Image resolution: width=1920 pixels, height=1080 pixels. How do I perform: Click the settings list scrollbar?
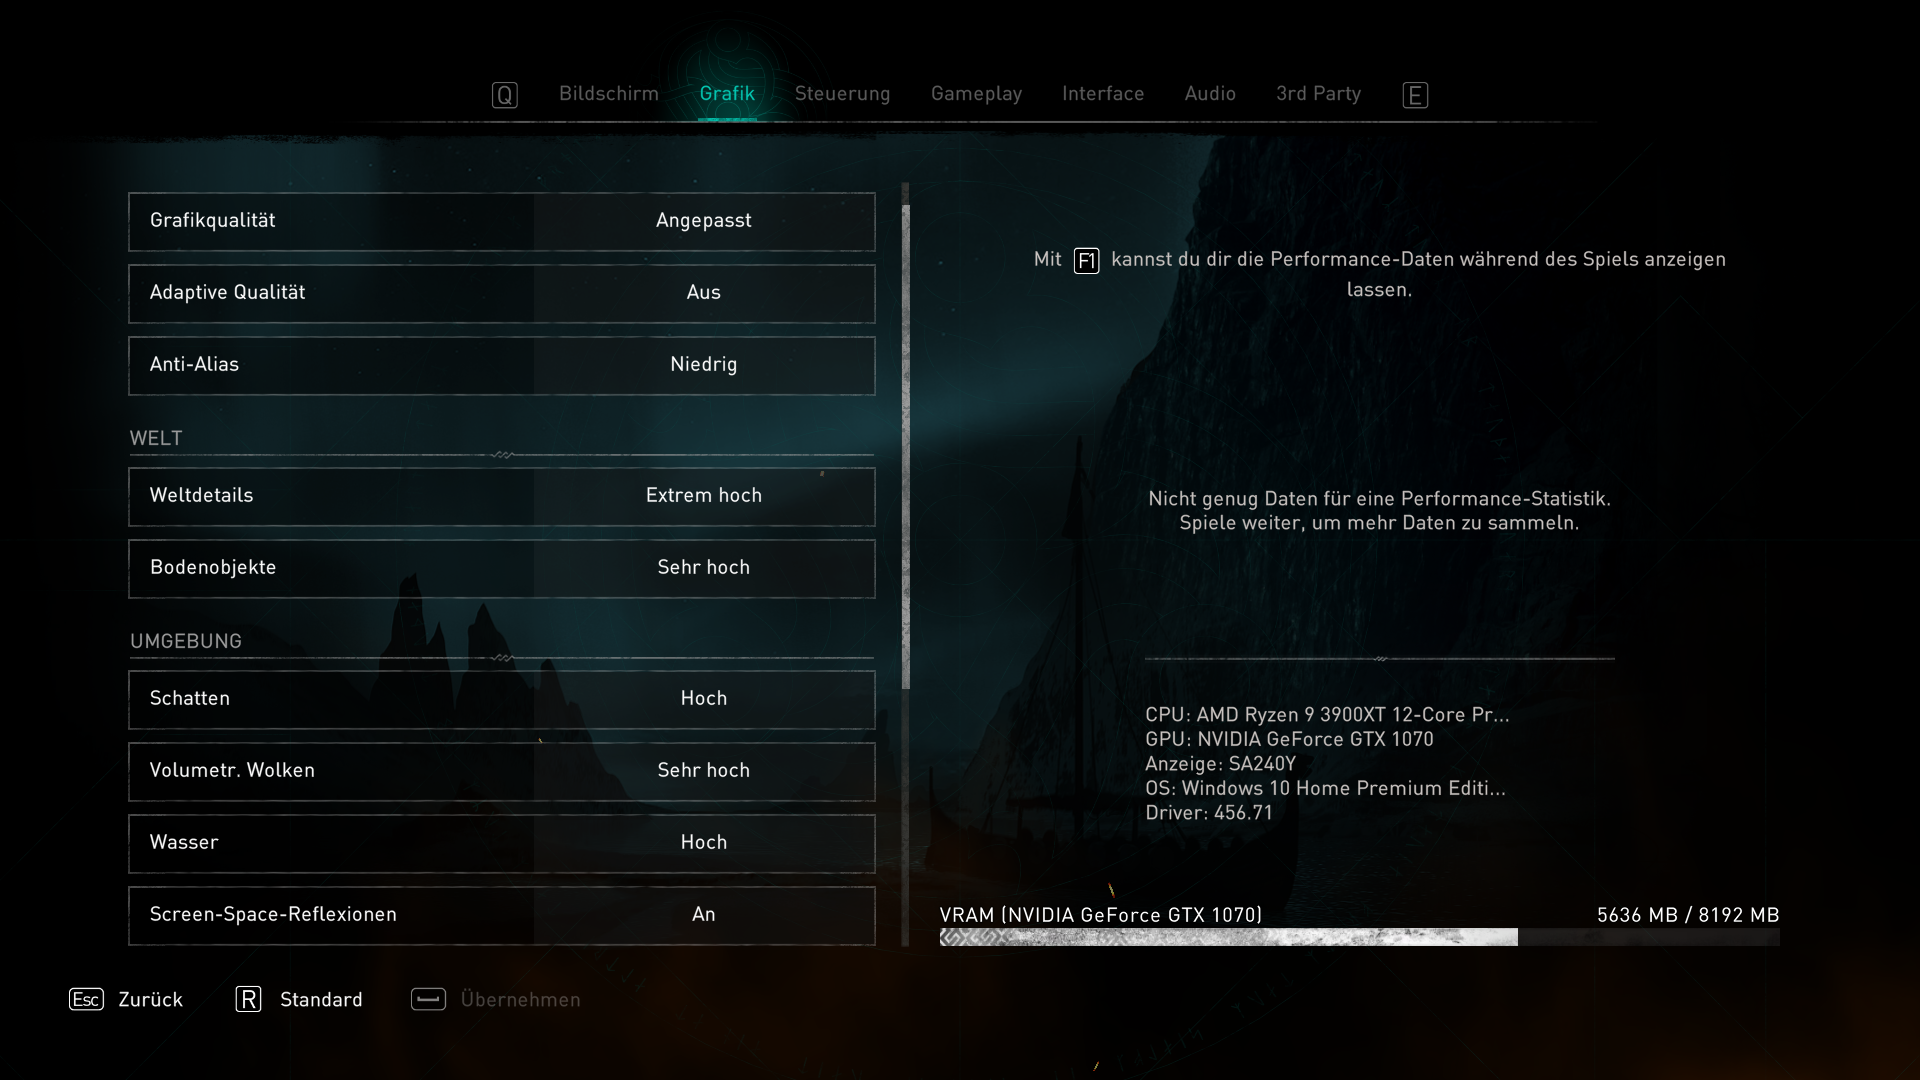click(x=906, y=446)
